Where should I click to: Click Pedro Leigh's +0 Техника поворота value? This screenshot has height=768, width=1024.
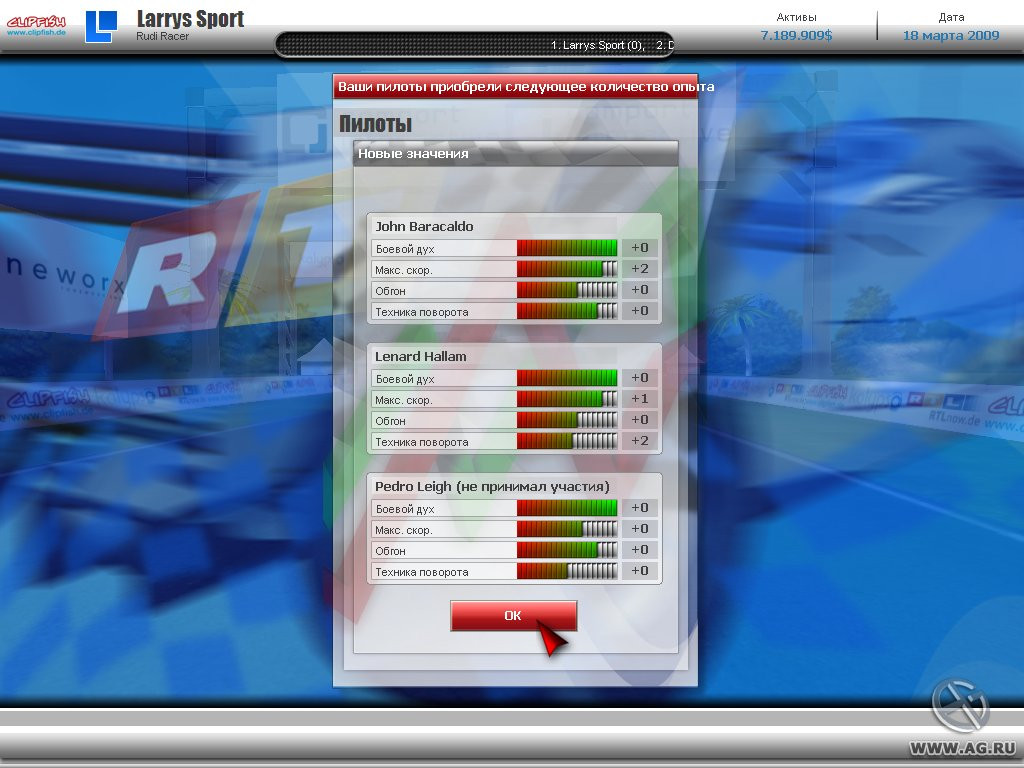[x=639, y=570]
